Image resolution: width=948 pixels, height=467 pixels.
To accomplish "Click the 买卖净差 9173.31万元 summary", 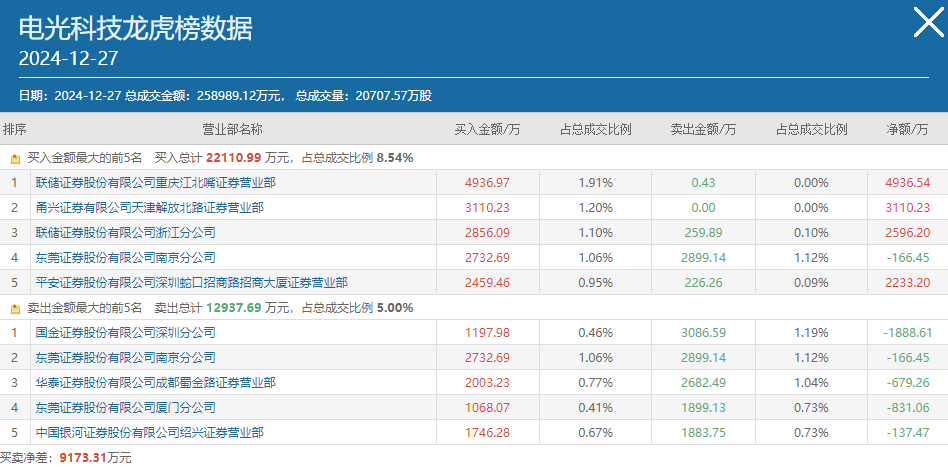I will (x=65, y=458).
